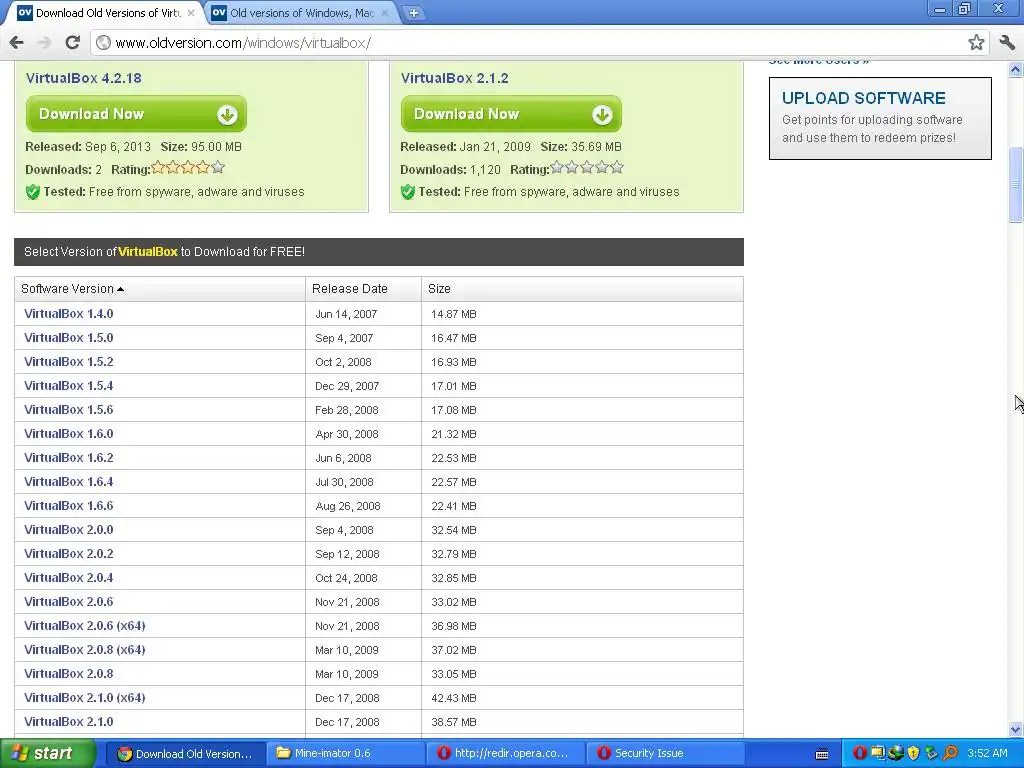Image resolution: width=1024 pixels, height=768 pixels.
Task: Click the browser forward arrow
Action: pyautogui.click(x=44, y=43)
